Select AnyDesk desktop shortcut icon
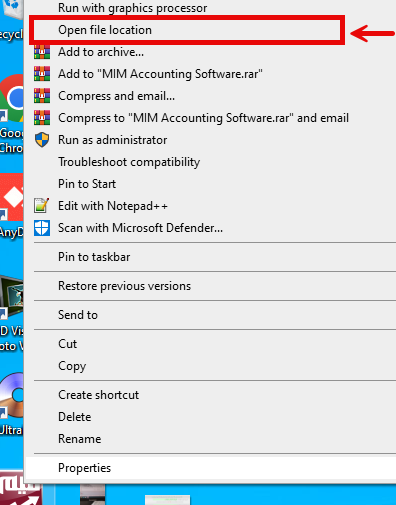 pos(12,197)
